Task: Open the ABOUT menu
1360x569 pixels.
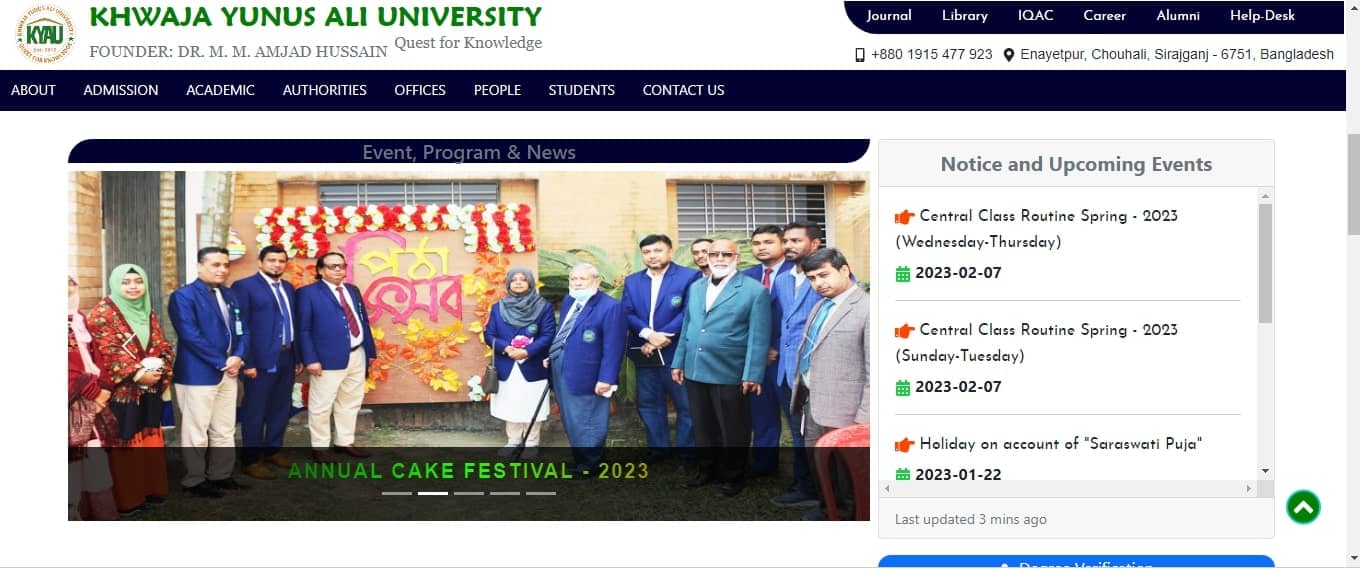Action: 33,90
